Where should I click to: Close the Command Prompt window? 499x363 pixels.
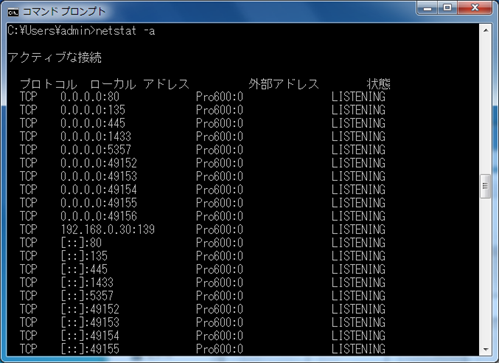[475, 8]
